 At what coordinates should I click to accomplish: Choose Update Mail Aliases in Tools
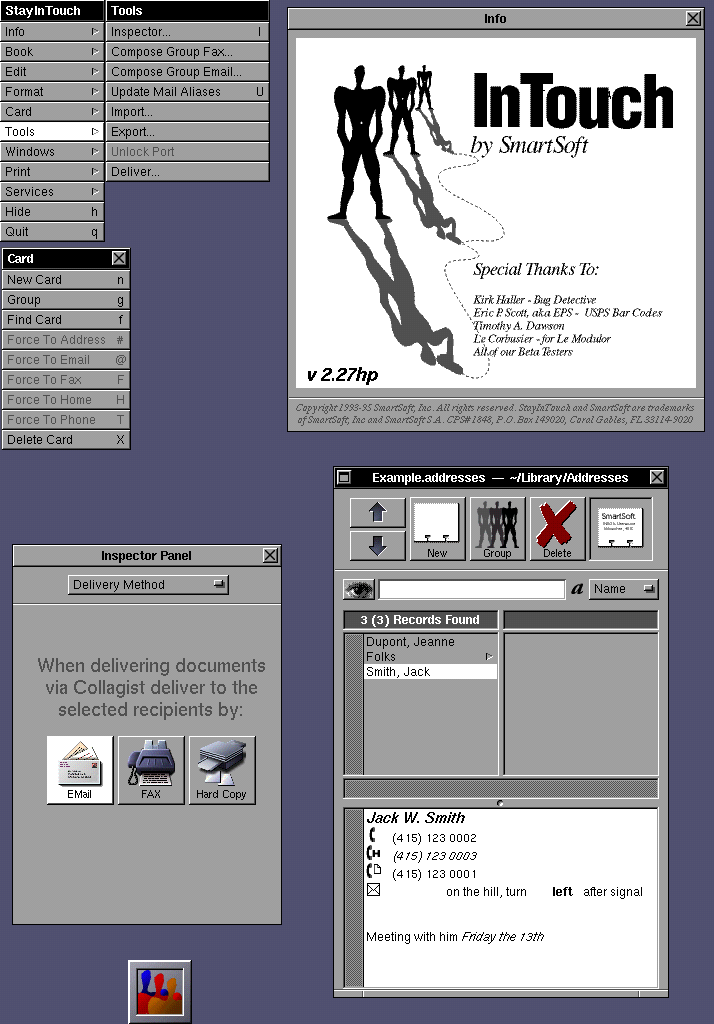pyautogui.click(x=187, y=91)
